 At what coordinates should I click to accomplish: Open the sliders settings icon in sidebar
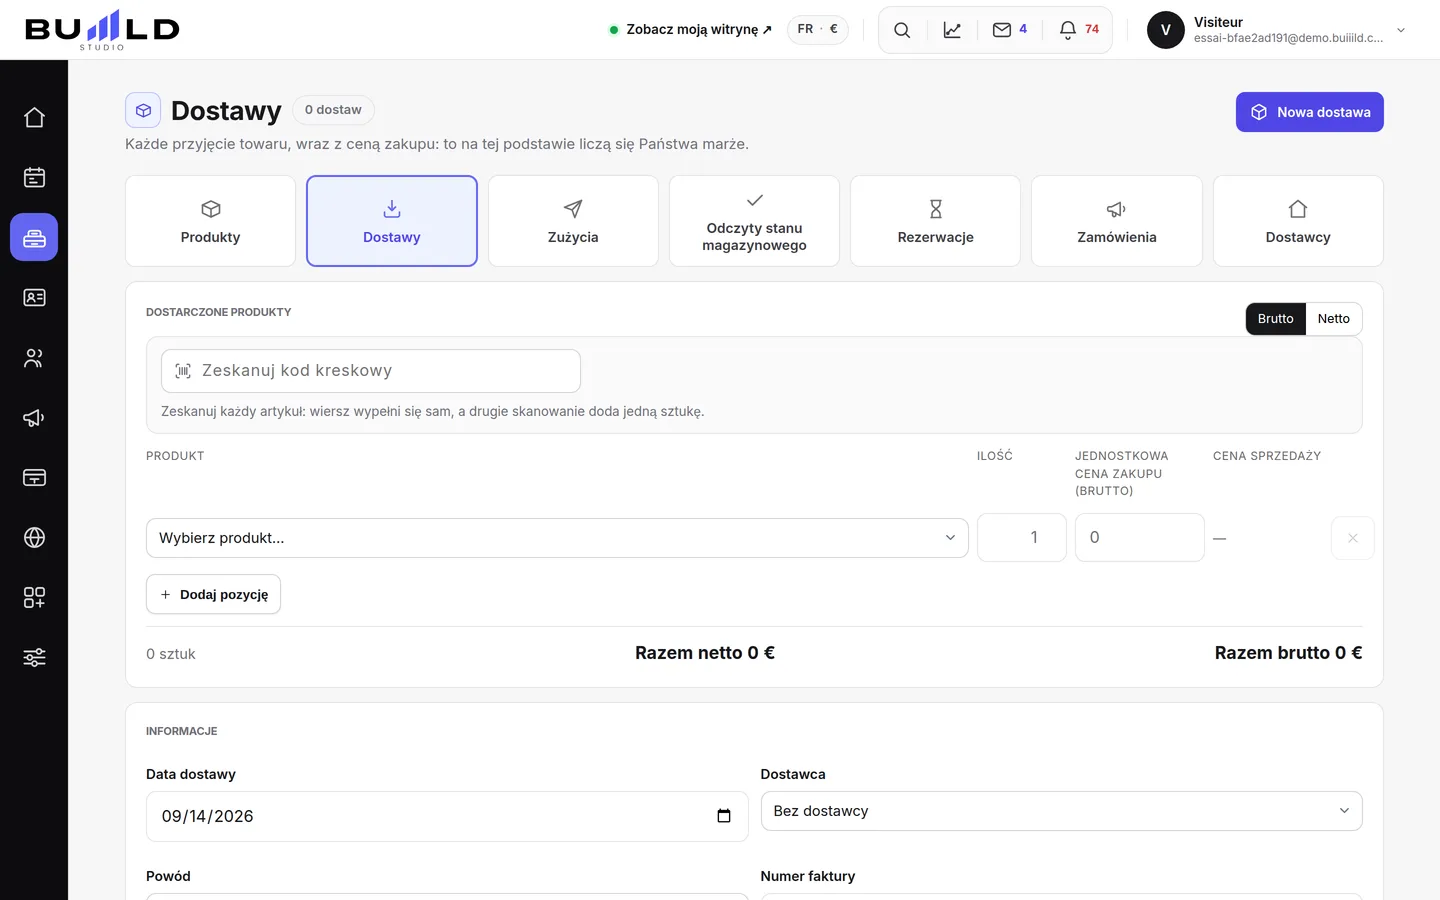[34, 658]
